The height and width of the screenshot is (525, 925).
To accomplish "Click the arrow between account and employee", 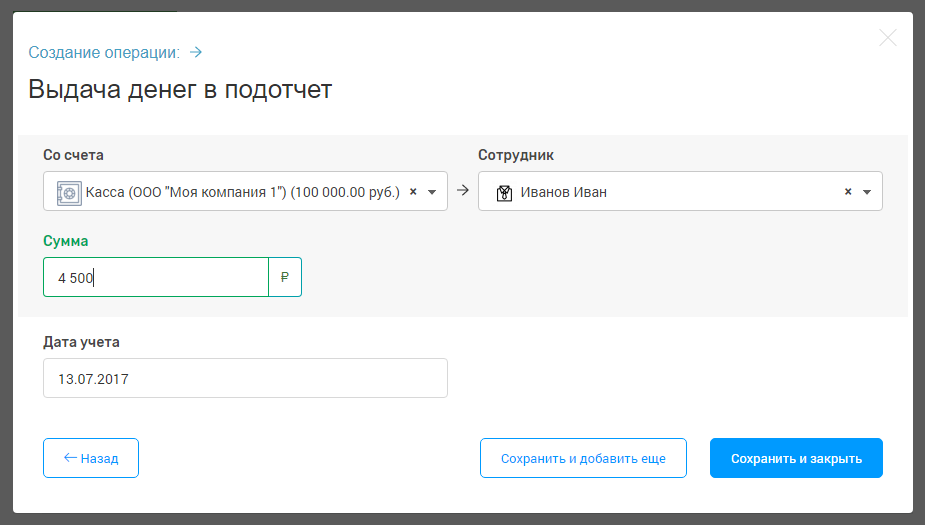I will point(463,191).
